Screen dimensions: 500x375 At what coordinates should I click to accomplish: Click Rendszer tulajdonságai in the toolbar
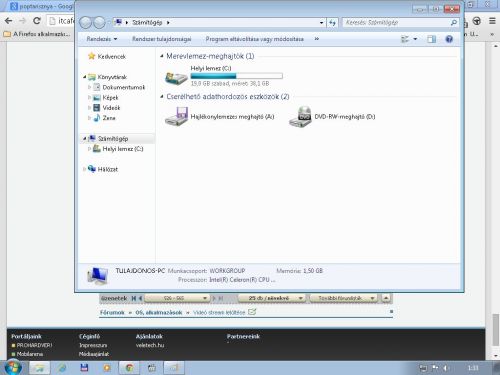(x=162, y=39)
